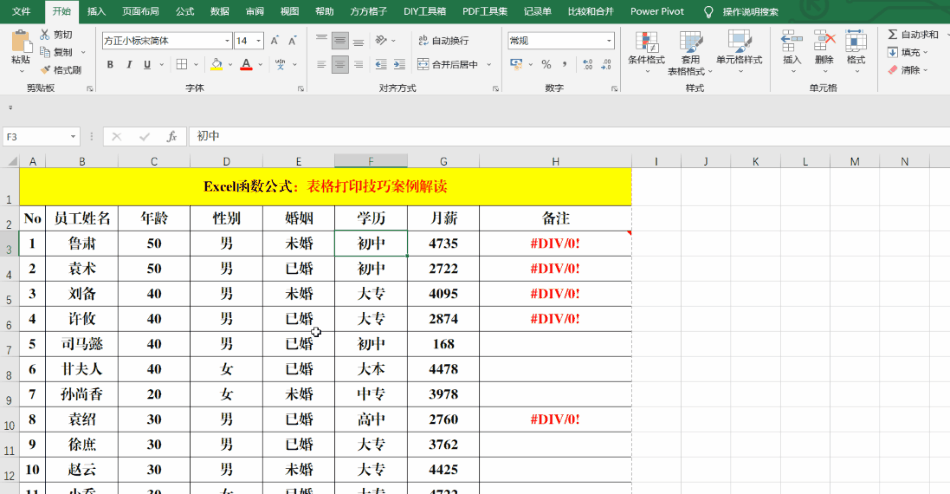Click the formula bar showing 初中
Viewport: 950px width, 494px height.
(570, 137)
